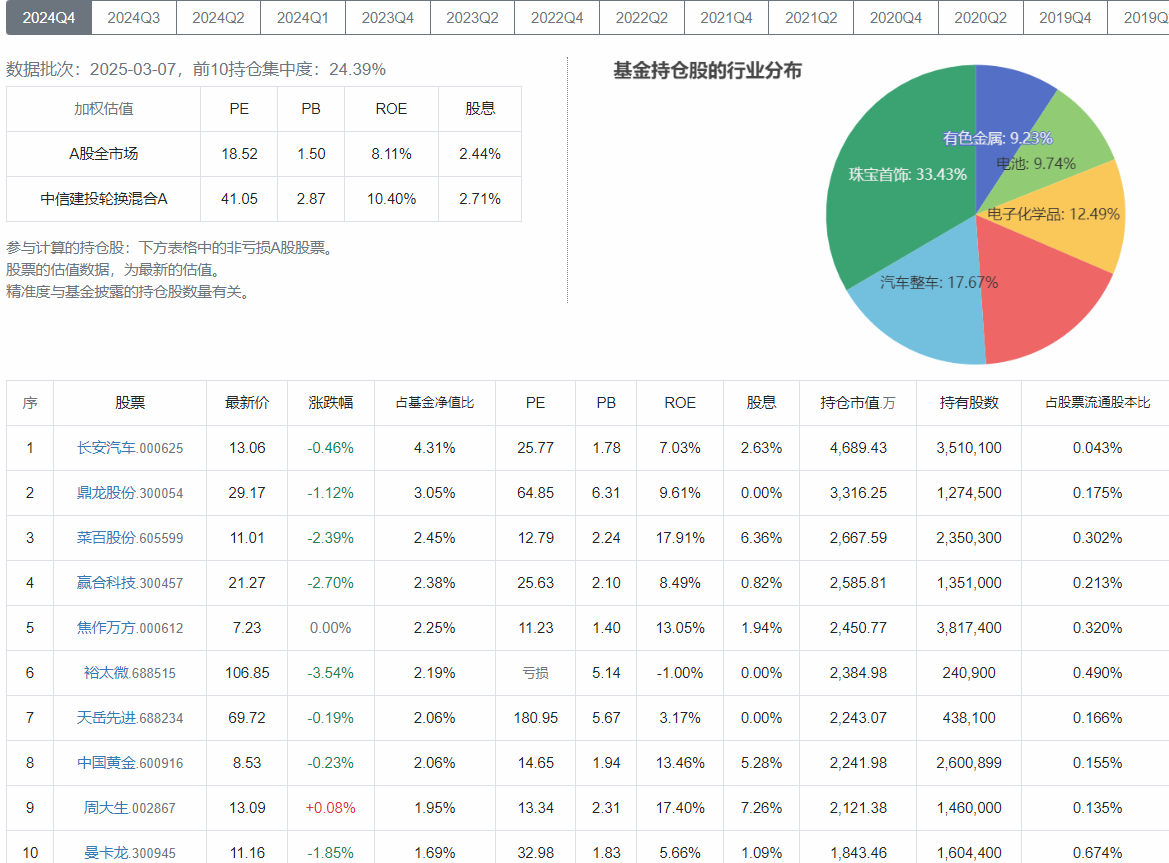Click the 持有股数 column header
1169x863 pixels.
click(x=968, y=402)
